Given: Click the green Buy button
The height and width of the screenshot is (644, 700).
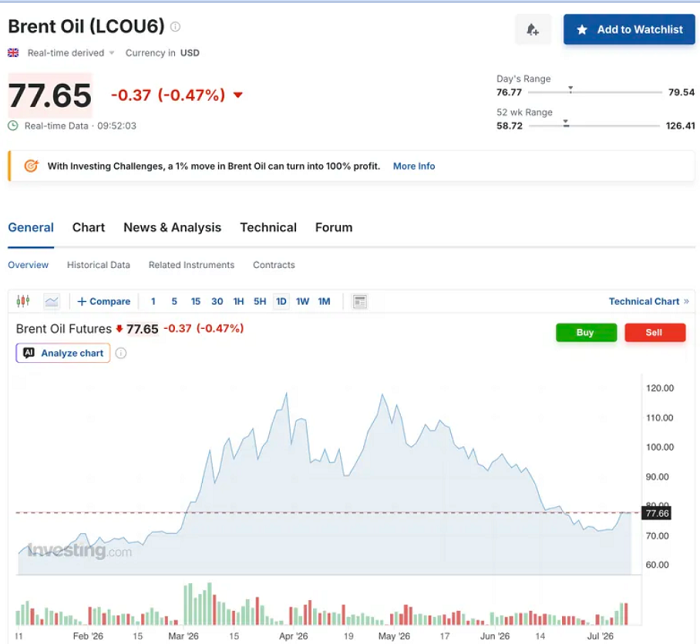Looking at the screenshot, I should (586, 332).
